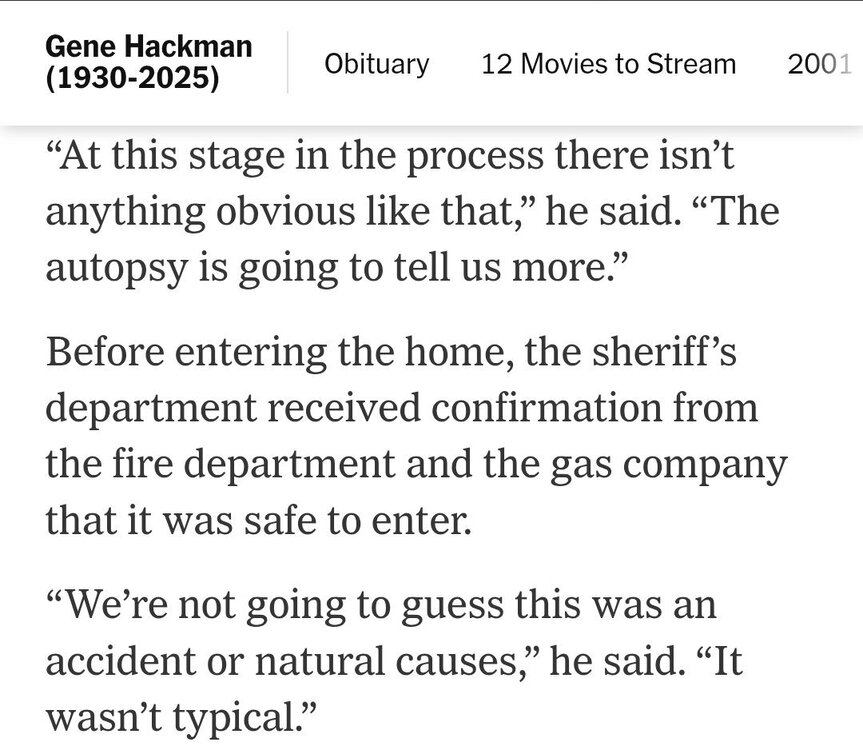Switch to "12 Movies to Stream" tab
Viewport: 863px width, 750px height.
click(608, 64)
